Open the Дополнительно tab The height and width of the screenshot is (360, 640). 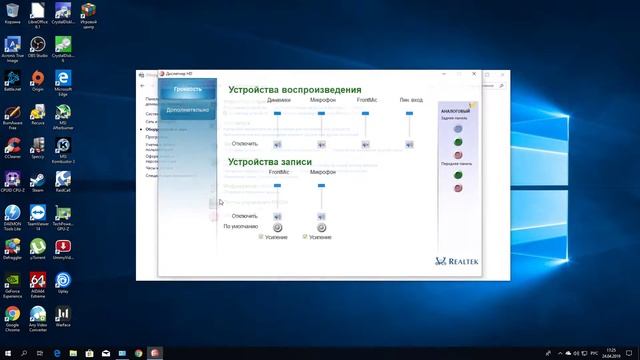(x=187, y=110)
